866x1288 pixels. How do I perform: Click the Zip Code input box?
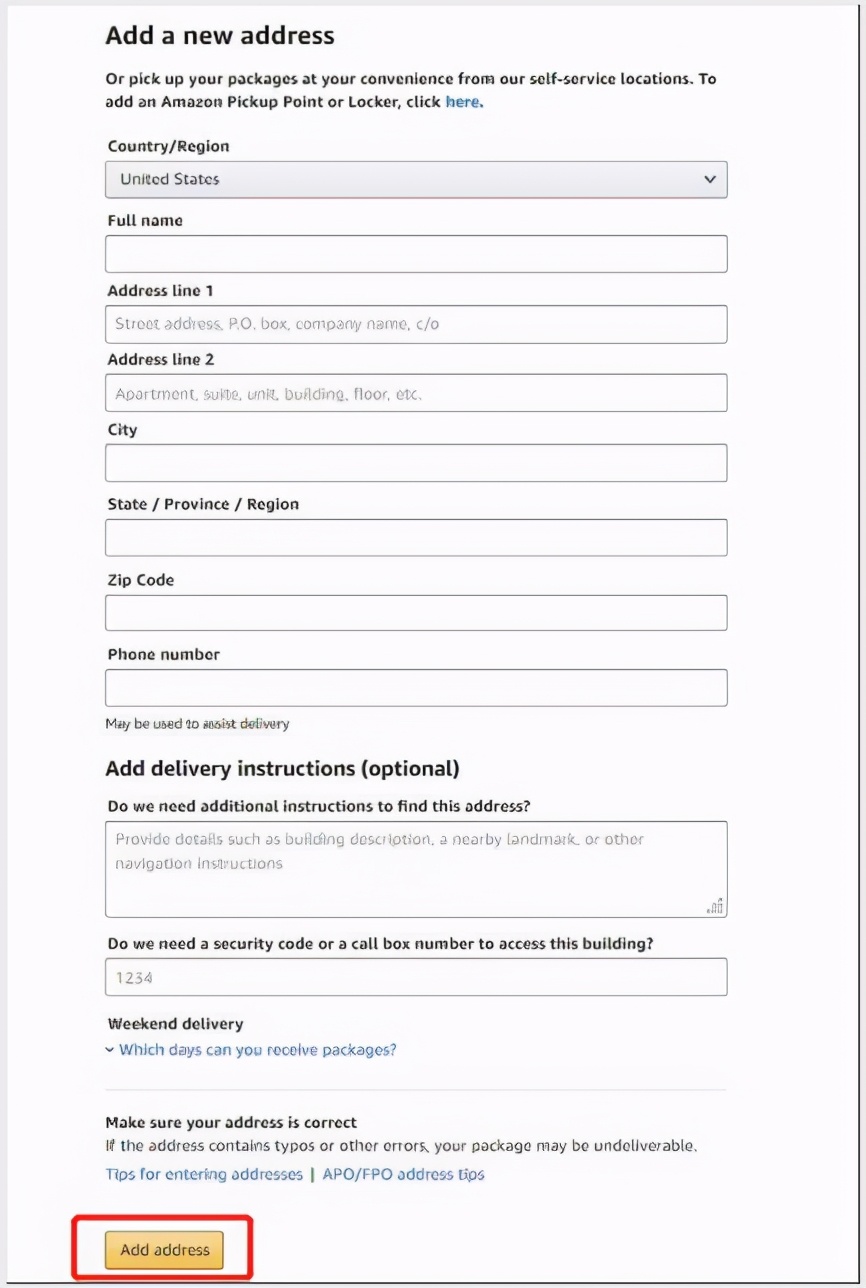(x=415, y=613)
